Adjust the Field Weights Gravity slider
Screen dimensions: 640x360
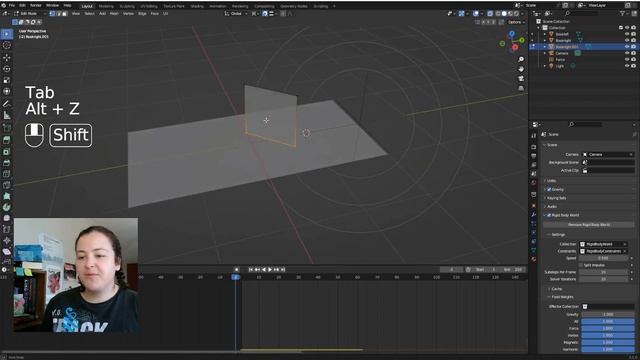pyautogui.click(x=608, y=314)
